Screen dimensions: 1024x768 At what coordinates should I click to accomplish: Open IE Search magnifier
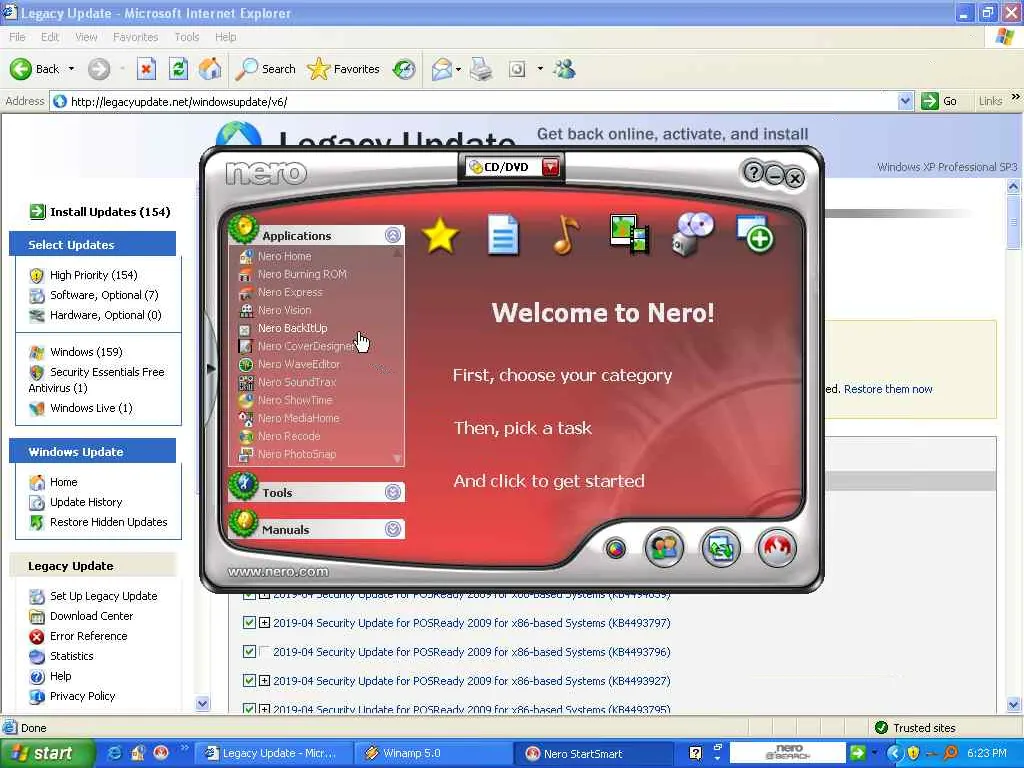(265, 69)
